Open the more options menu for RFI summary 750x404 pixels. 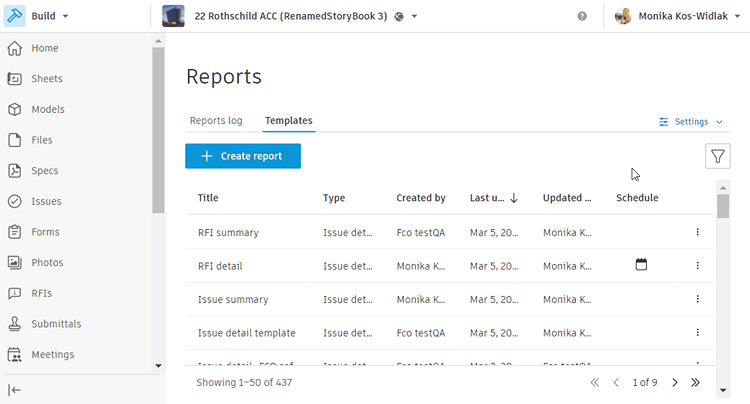tap(697, 232)
